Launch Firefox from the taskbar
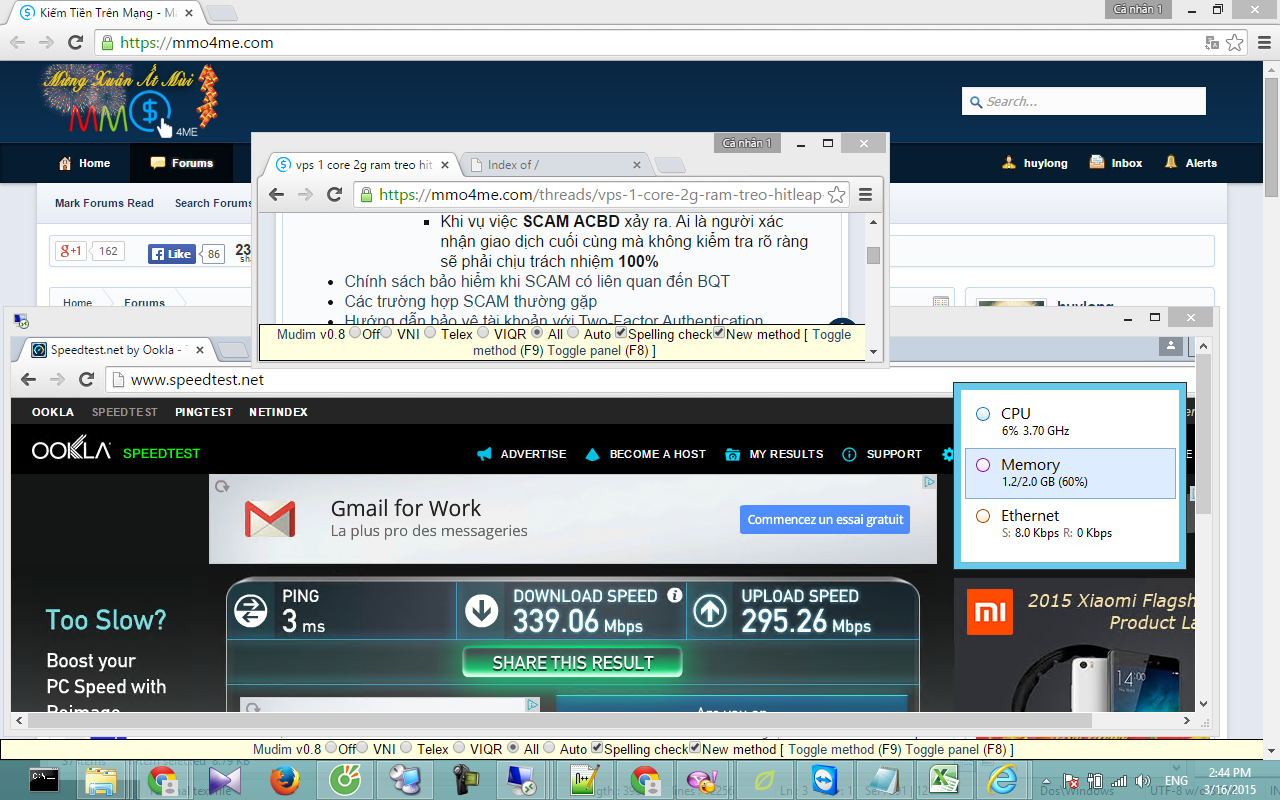This screenshot has width=1280, height=800. tap(284, 780)
